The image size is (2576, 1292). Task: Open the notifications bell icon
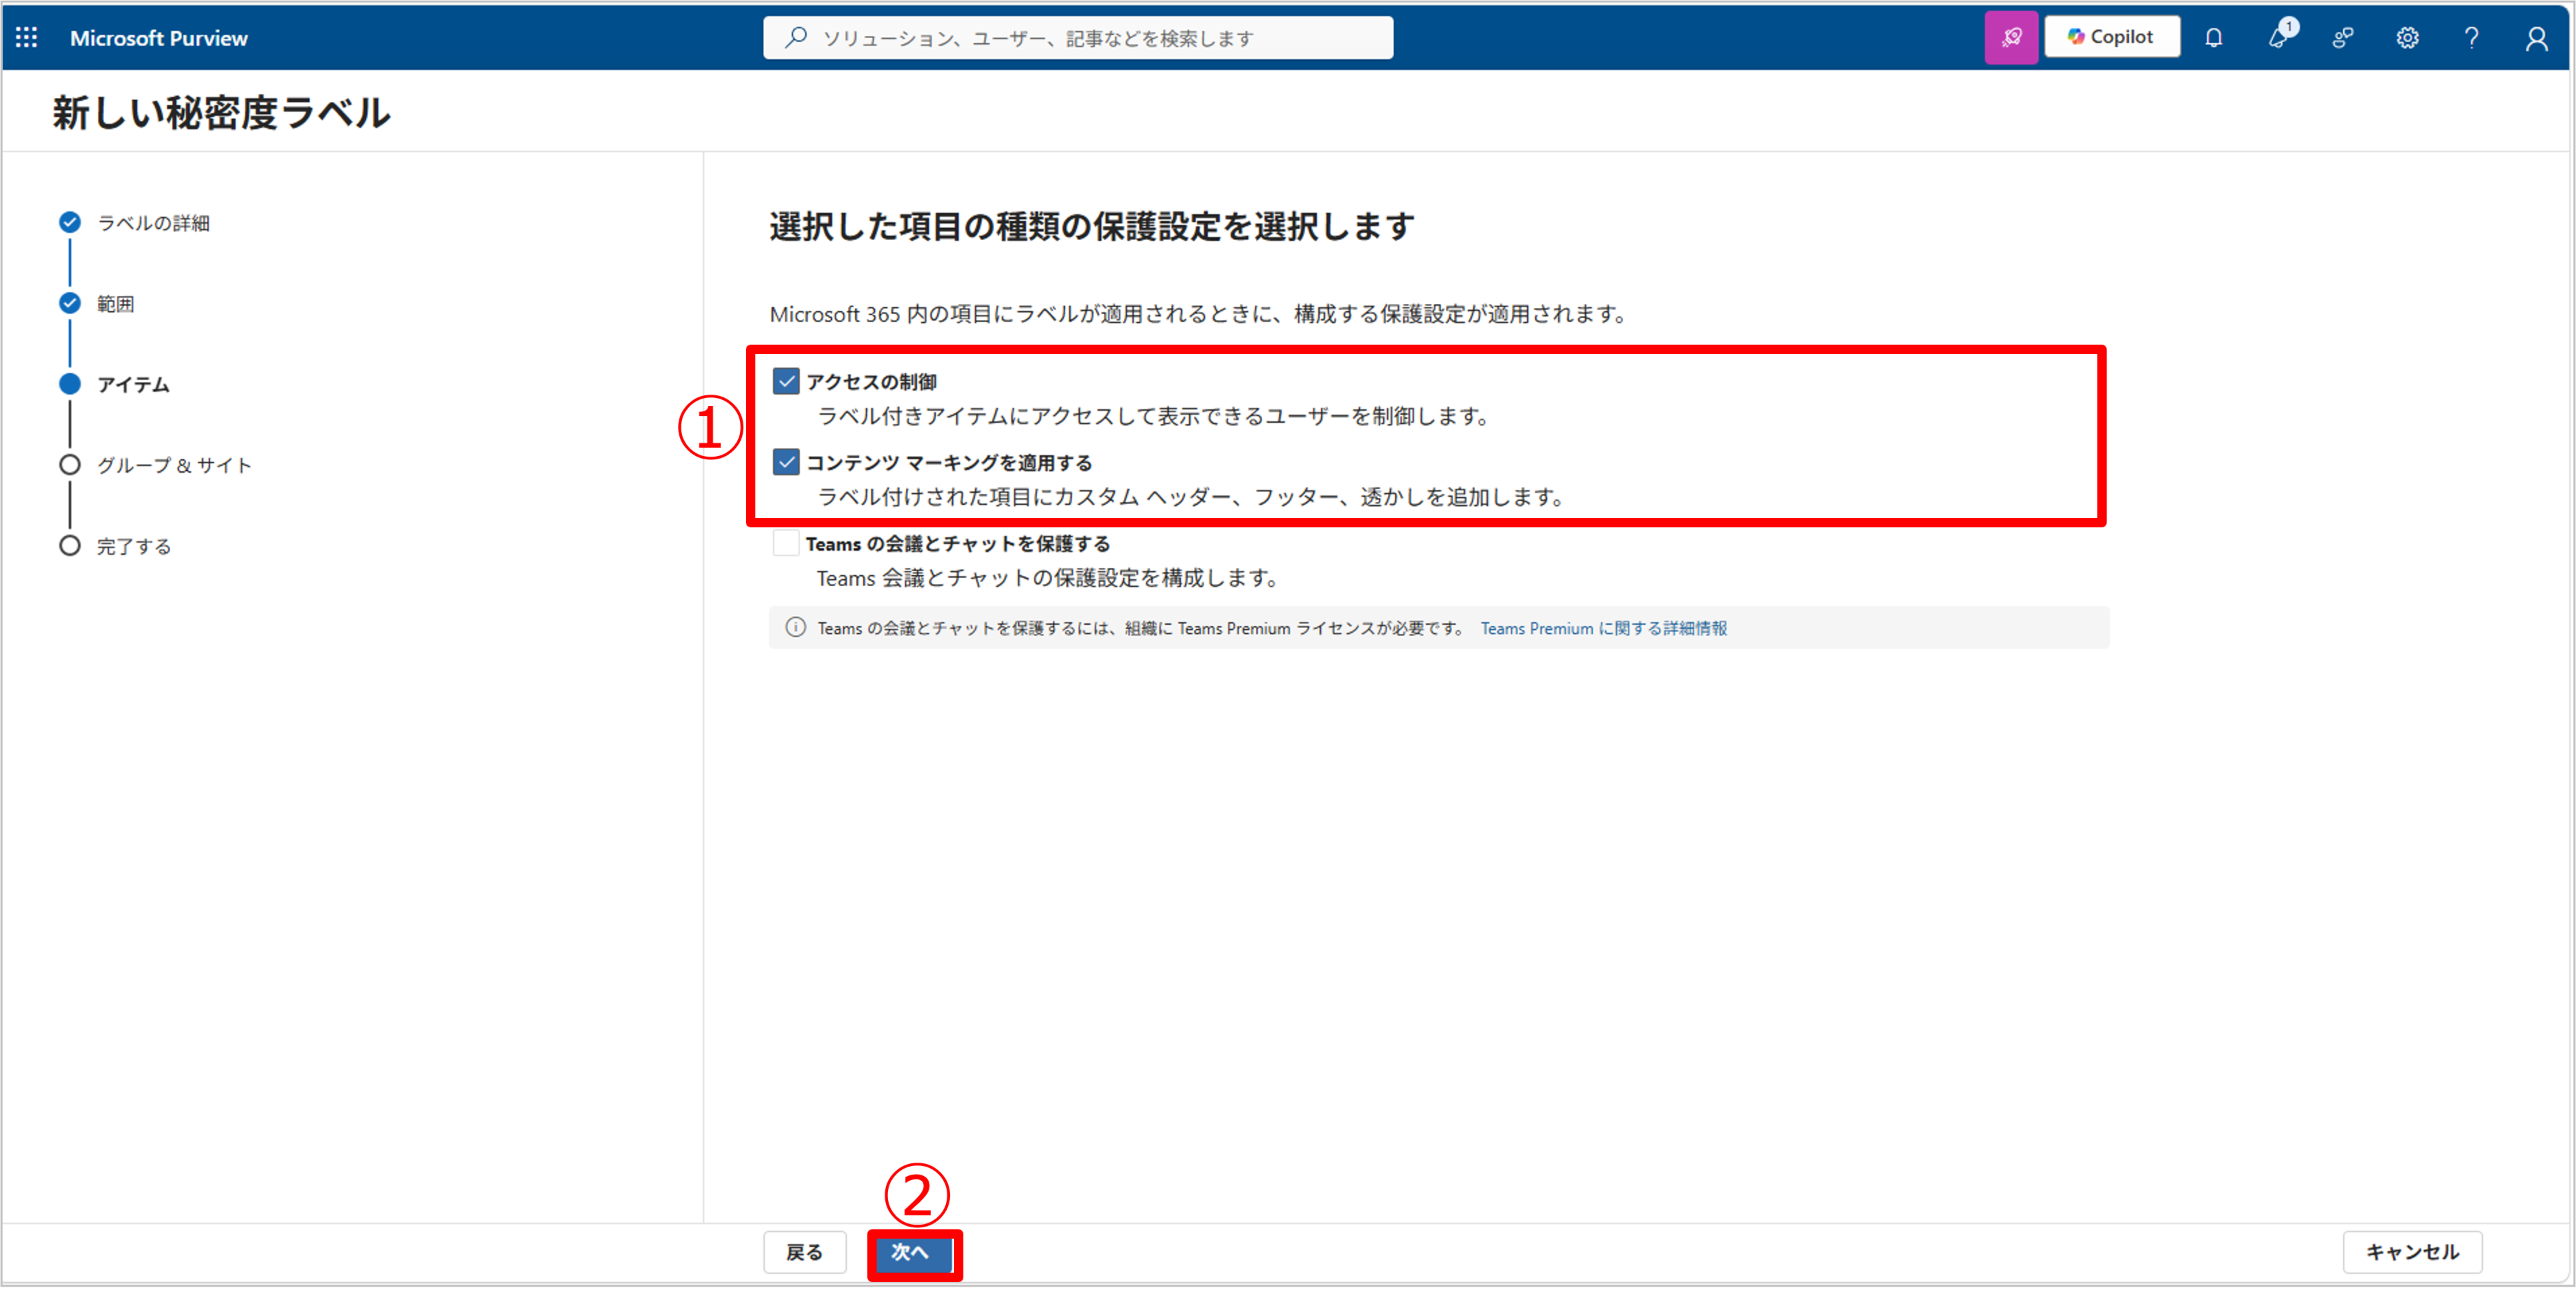(2213, 38)
